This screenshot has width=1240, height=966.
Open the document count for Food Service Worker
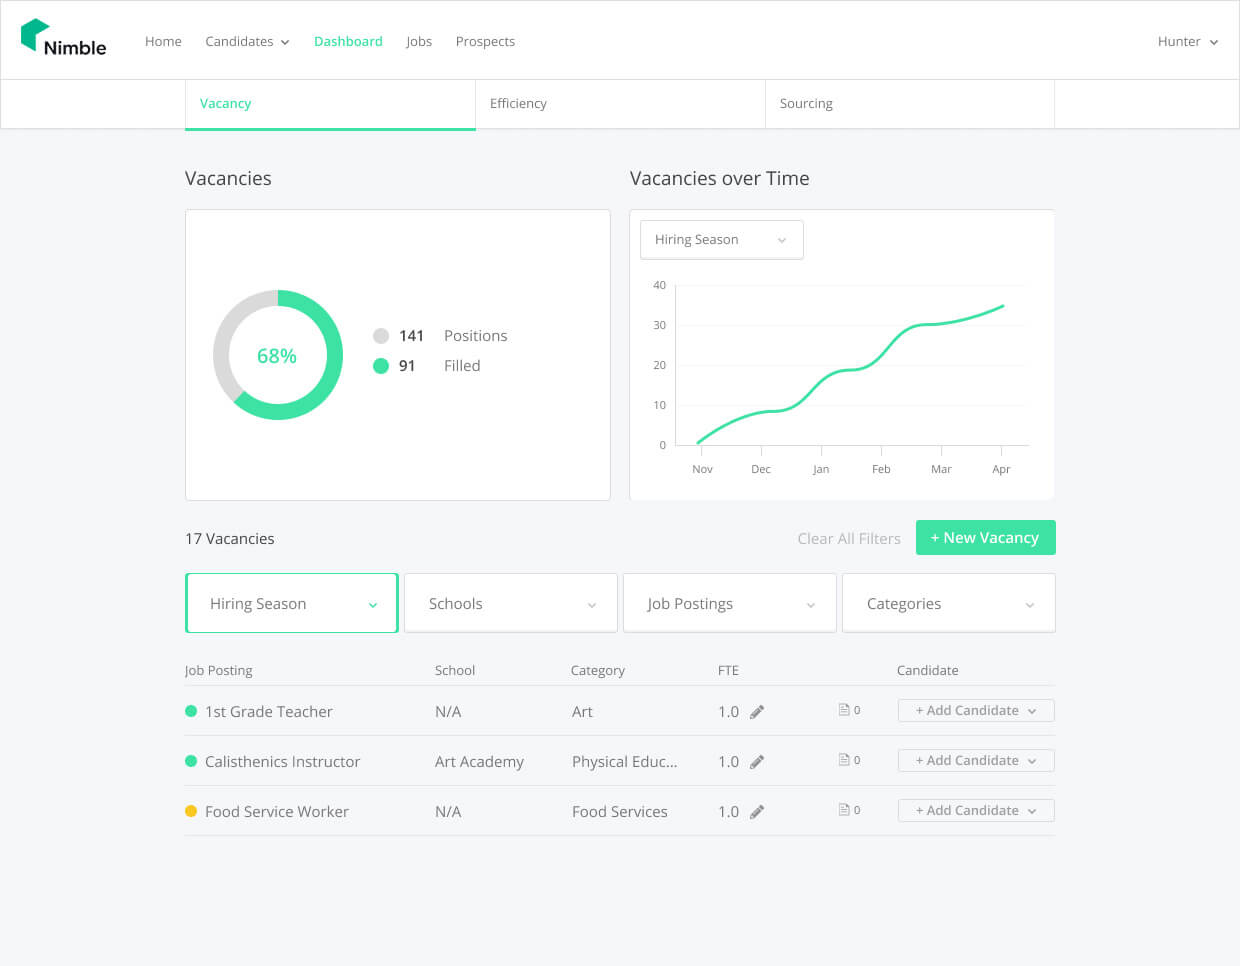(847, 810)
